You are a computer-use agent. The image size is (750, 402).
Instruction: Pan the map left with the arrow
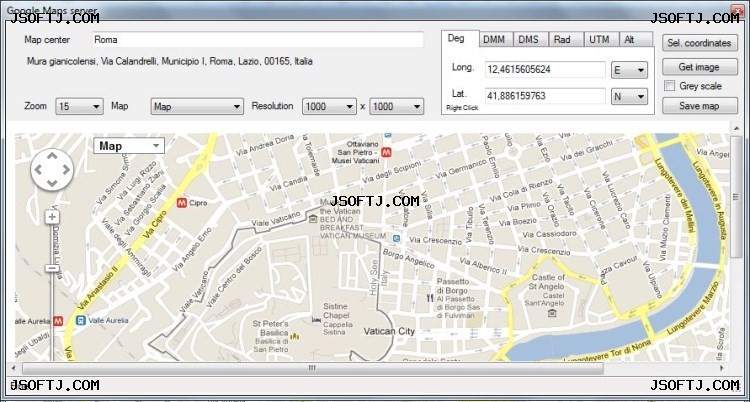[x=38, y=169]
